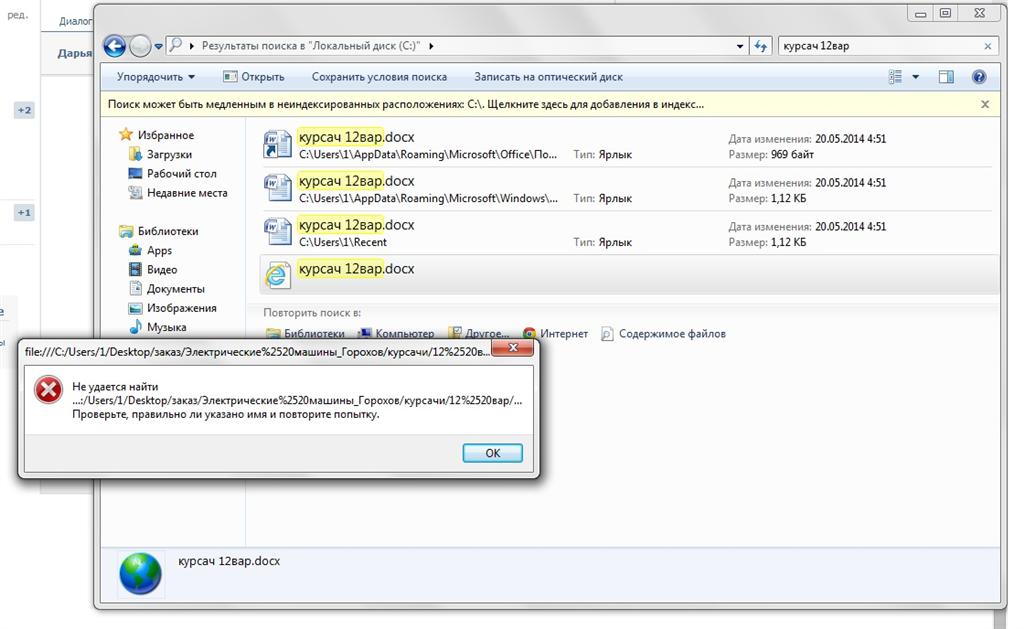The image size is (1024, 629).
Task: Click Word icon of the C:\Users\1\Recent result
Action: (278, 233)
